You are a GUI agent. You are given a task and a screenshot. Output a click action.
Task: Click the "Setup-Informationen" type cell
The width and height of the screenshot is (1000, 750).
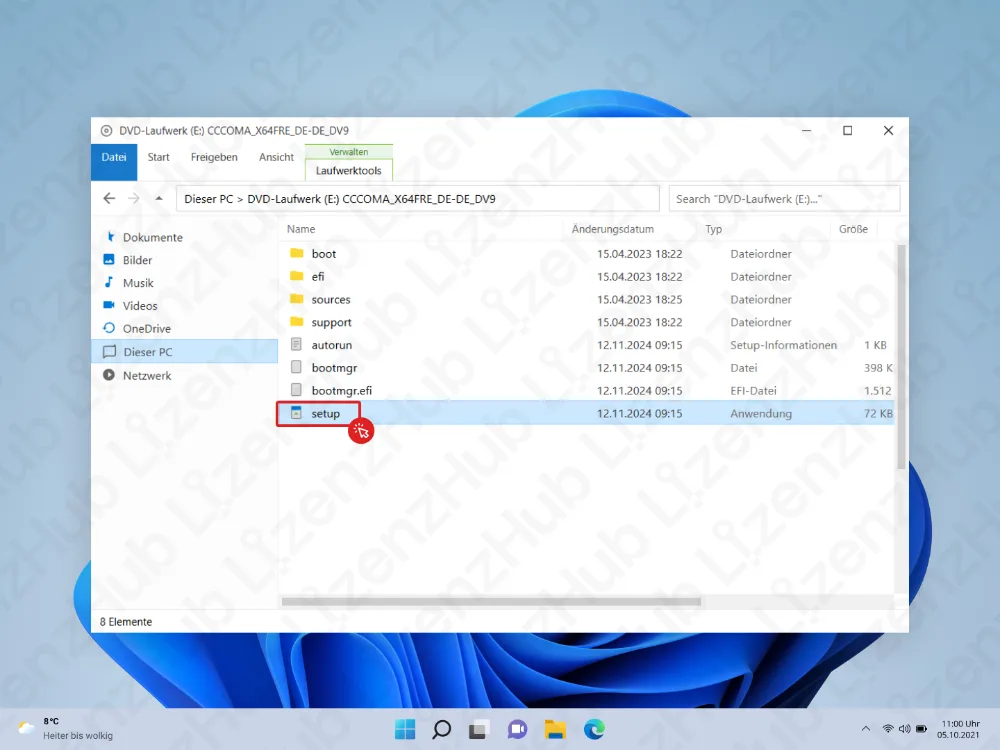[783, 345]
